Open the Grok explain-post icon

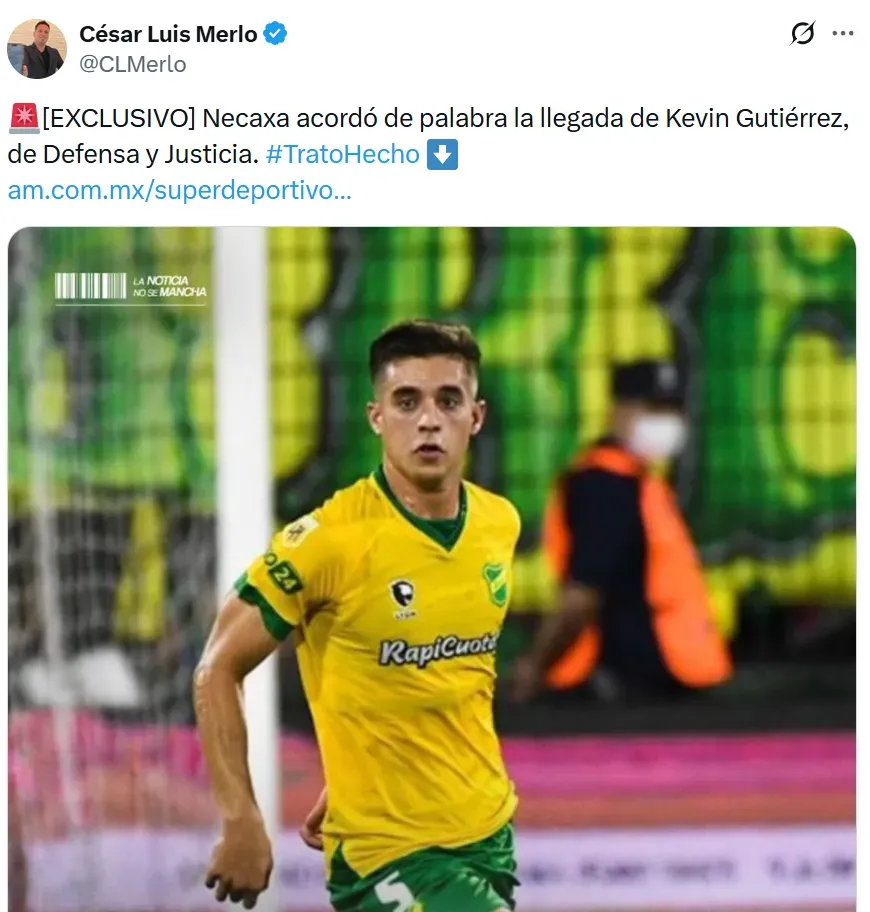point(803,33)
